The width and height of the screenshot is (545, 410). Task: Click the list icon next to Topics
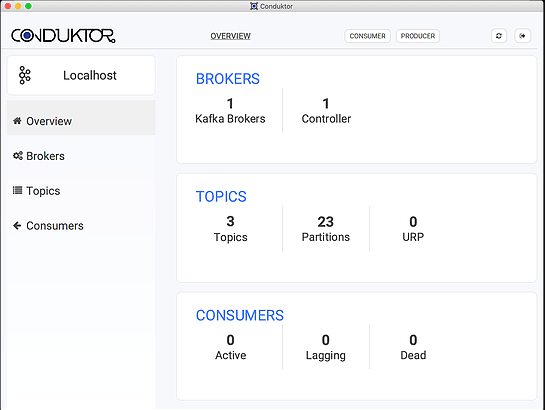[x=17, y=190]
